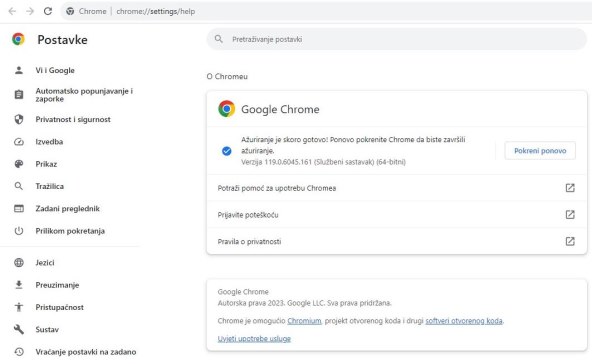Open Privatnost i sigurnost section
This screenshot has width=592, height=364.
coord(73,119)
